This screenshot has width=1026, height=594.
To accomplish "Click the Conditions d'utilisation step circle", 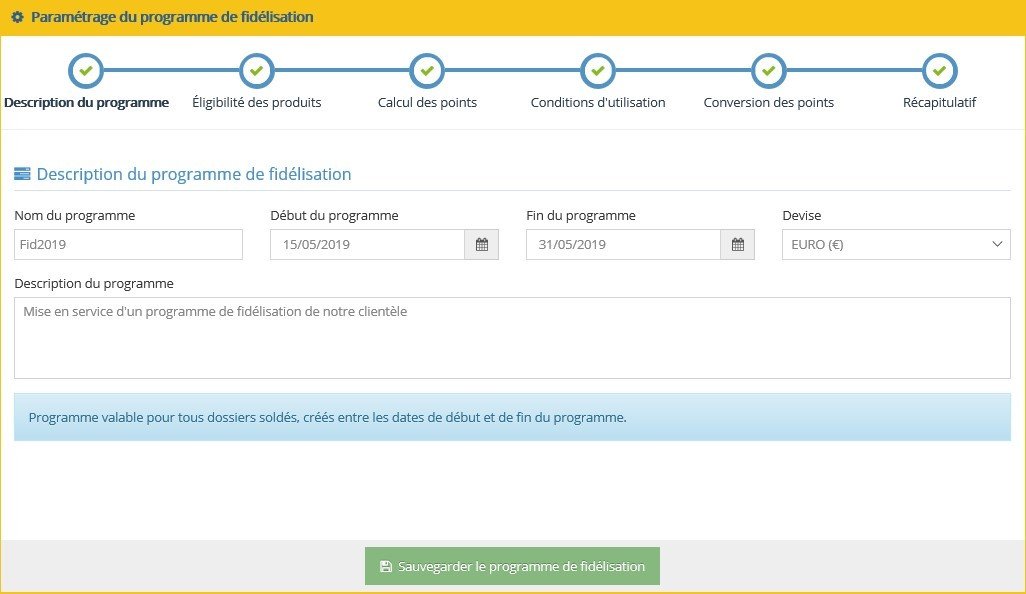I will (598, 71).
